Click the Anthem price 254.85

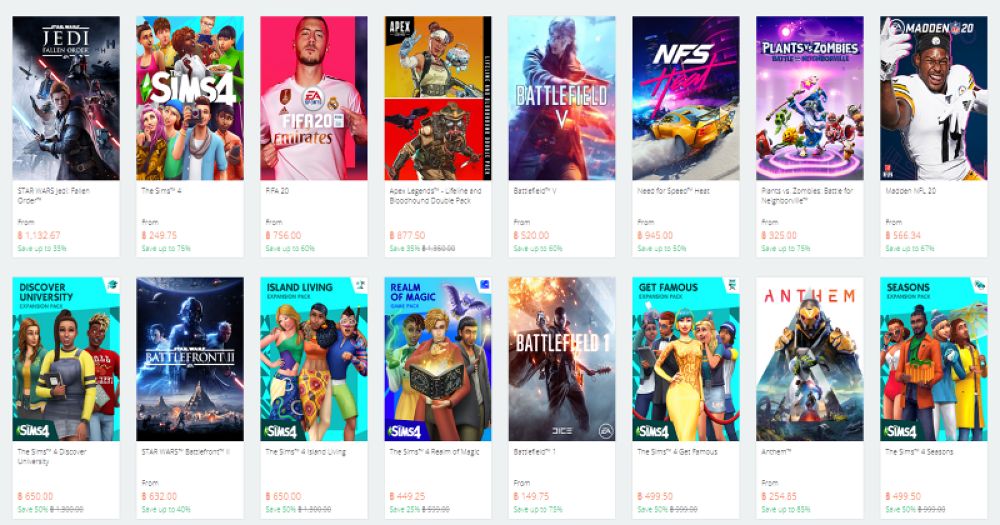(779, 496)
